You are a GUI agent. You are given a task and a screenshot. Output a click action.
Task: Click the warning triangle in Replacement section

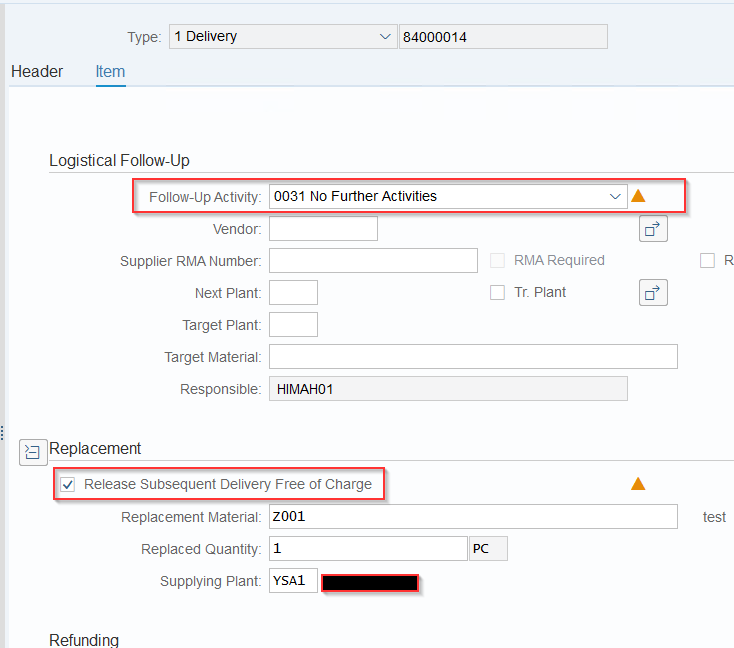point(638,484)
